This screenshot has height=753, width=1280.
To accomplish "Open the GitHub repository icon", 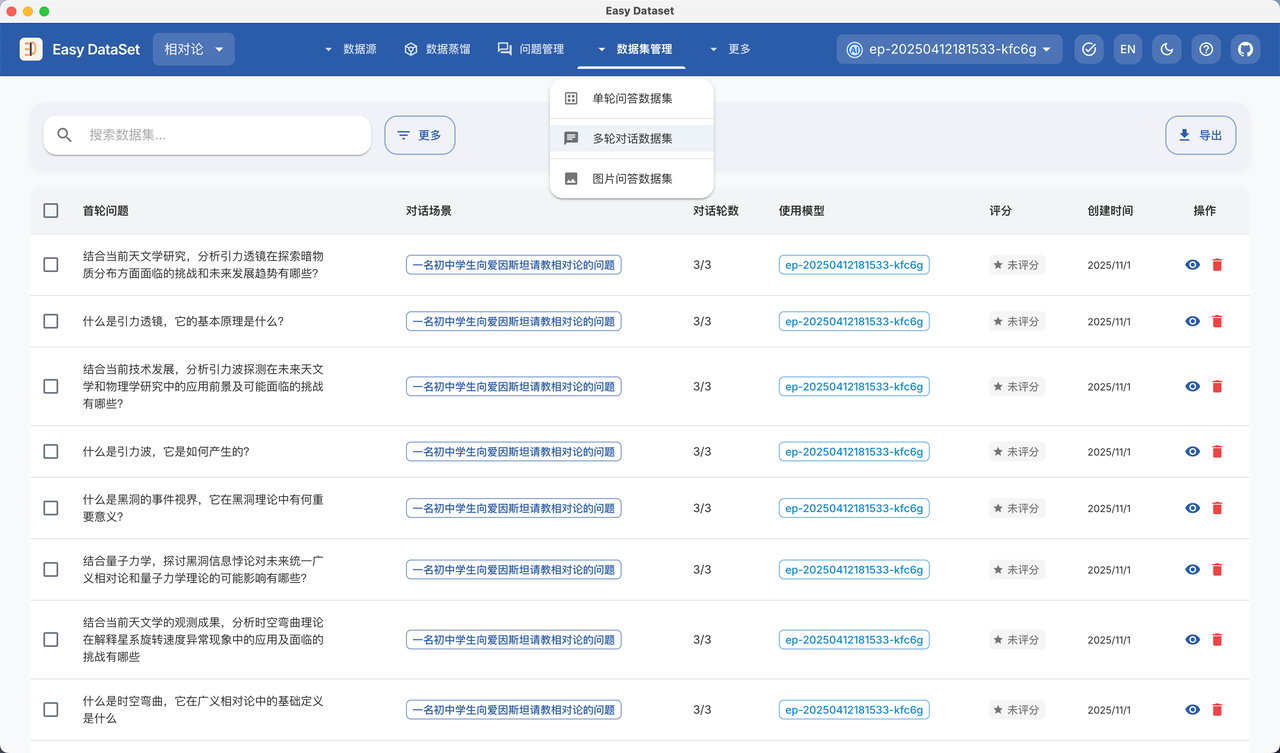I will [1245, 49].
